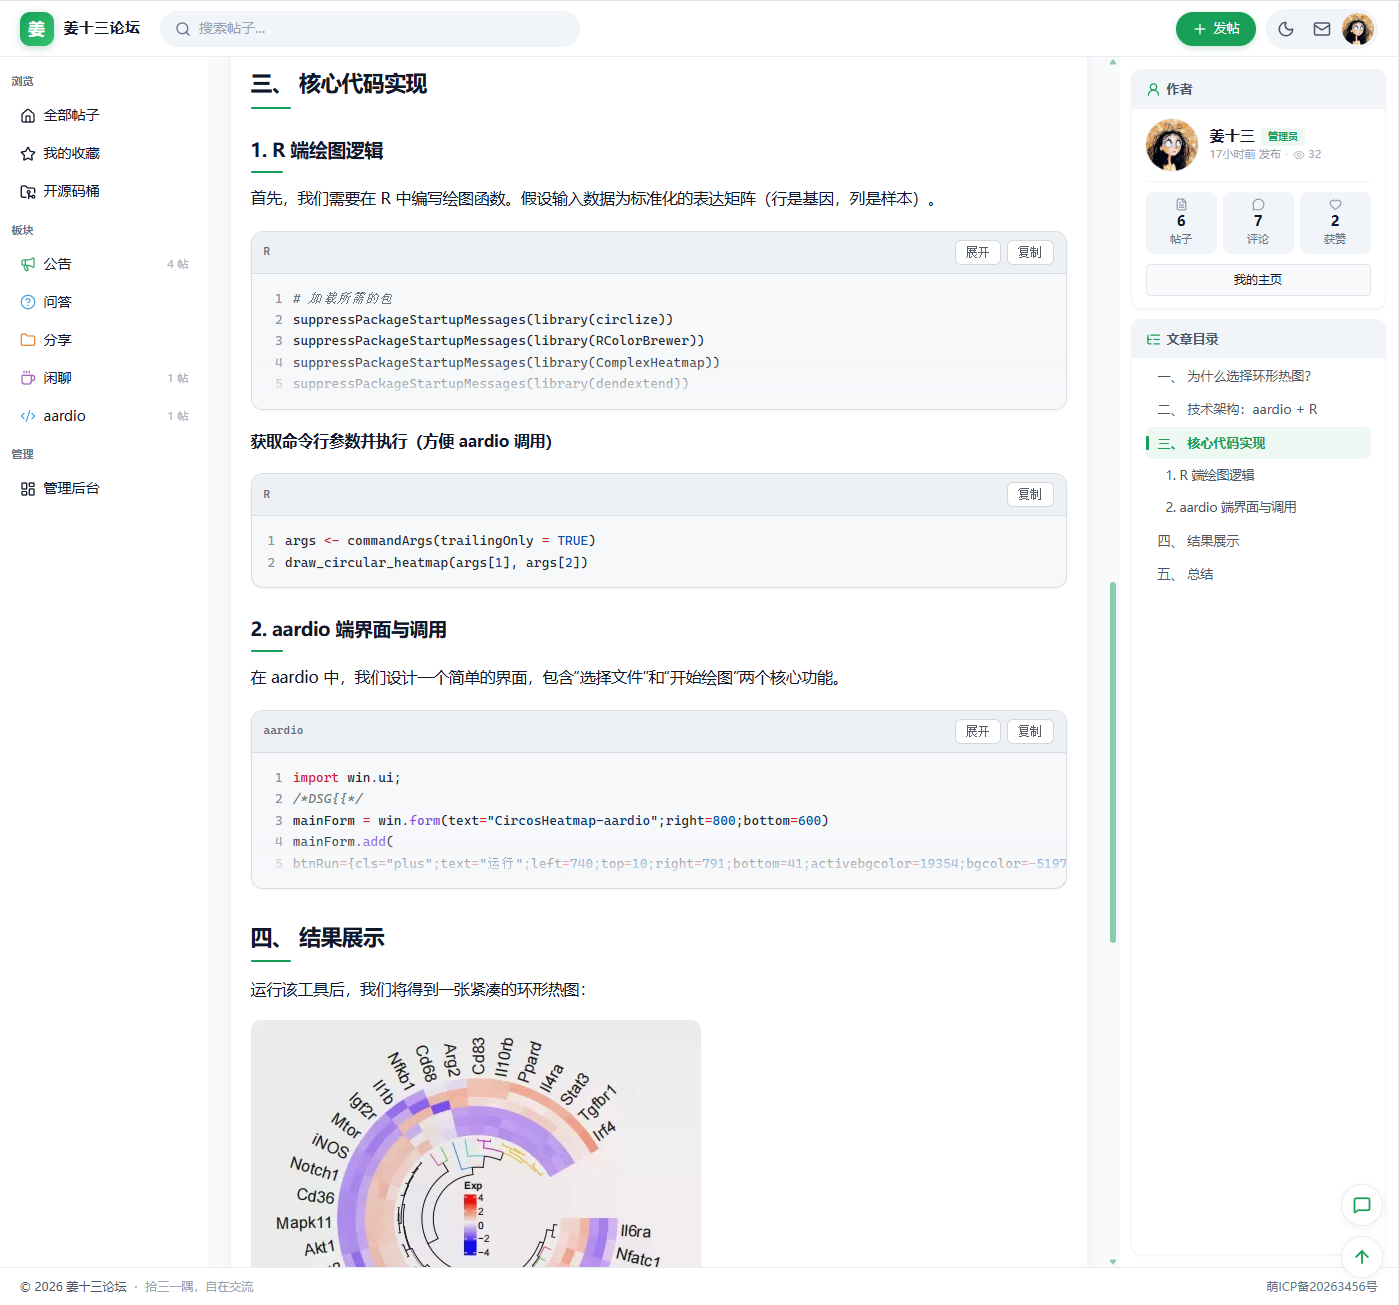Click the 管理后台 grid icon
Image resolution: width=1399 pixels, height=1305 pixels.
point(28,488)
